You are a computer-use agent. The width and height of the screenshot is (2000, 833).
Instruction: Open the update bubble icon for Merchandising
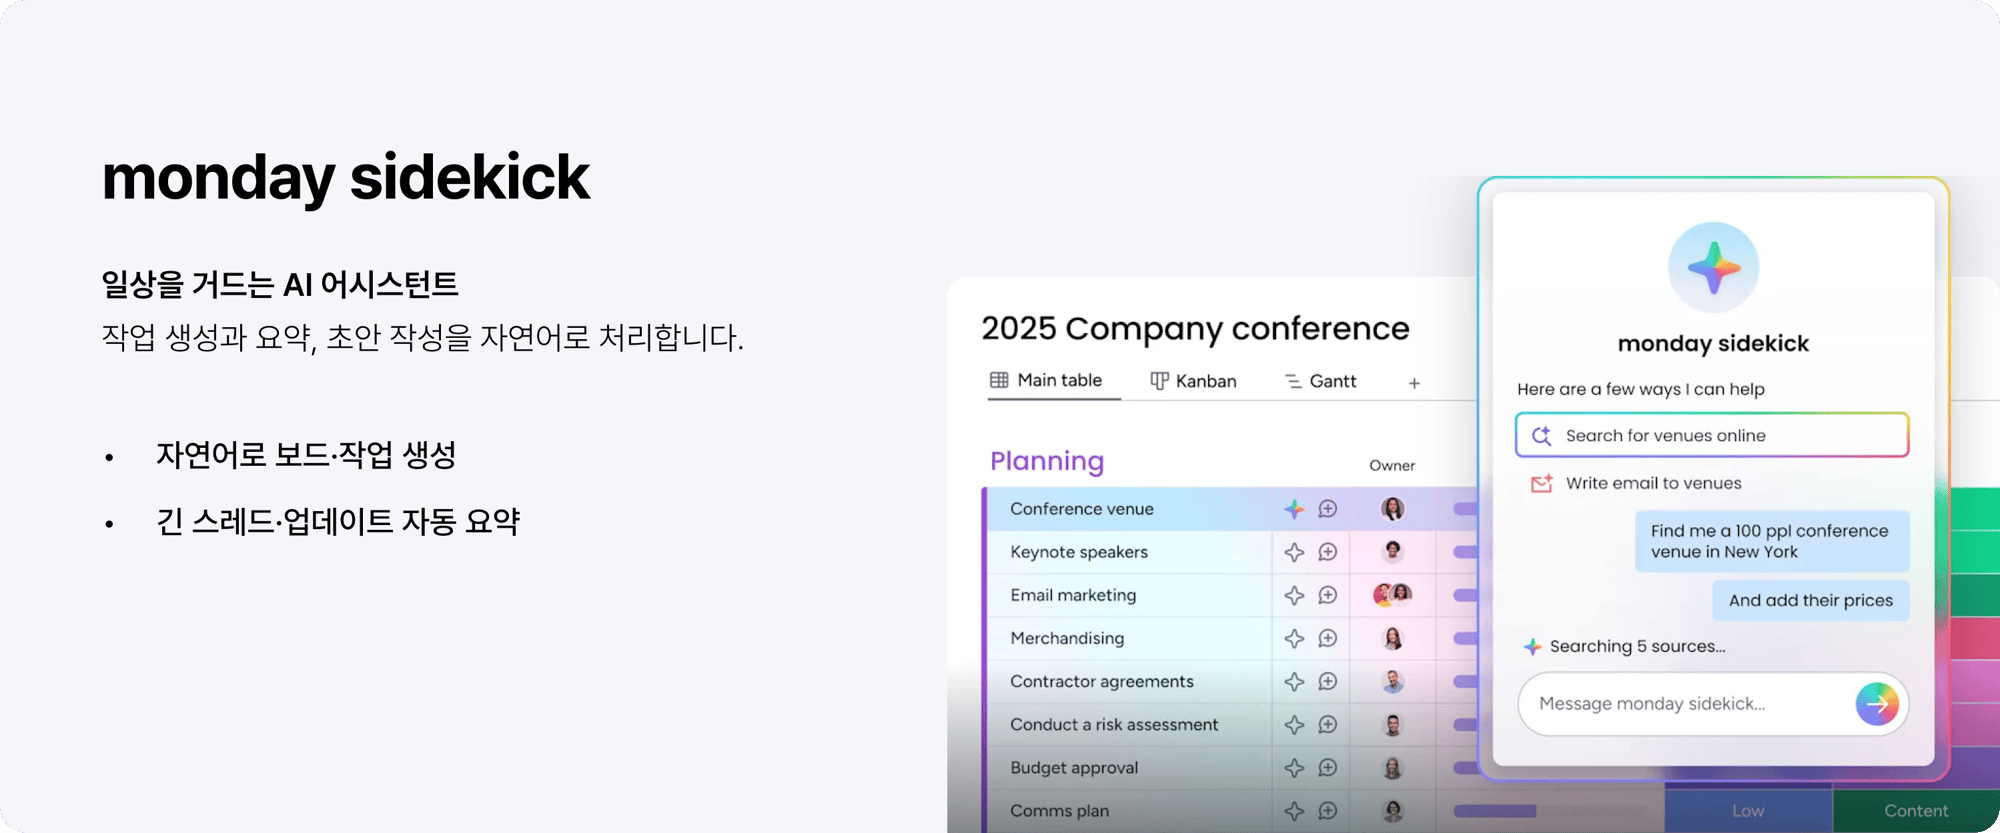(1328, 638)
